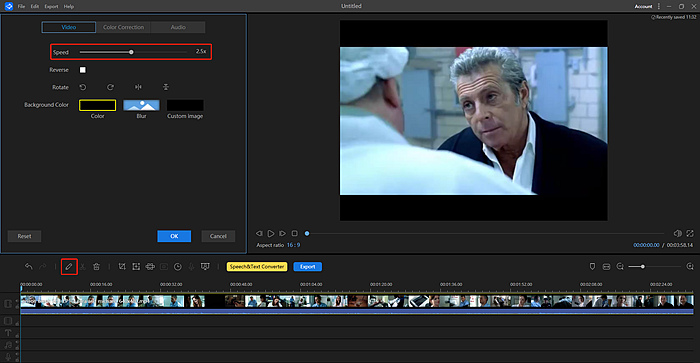Click the preview progress bar handle
Viewport: 700px width, 363px height.
[x=307, y=234]
